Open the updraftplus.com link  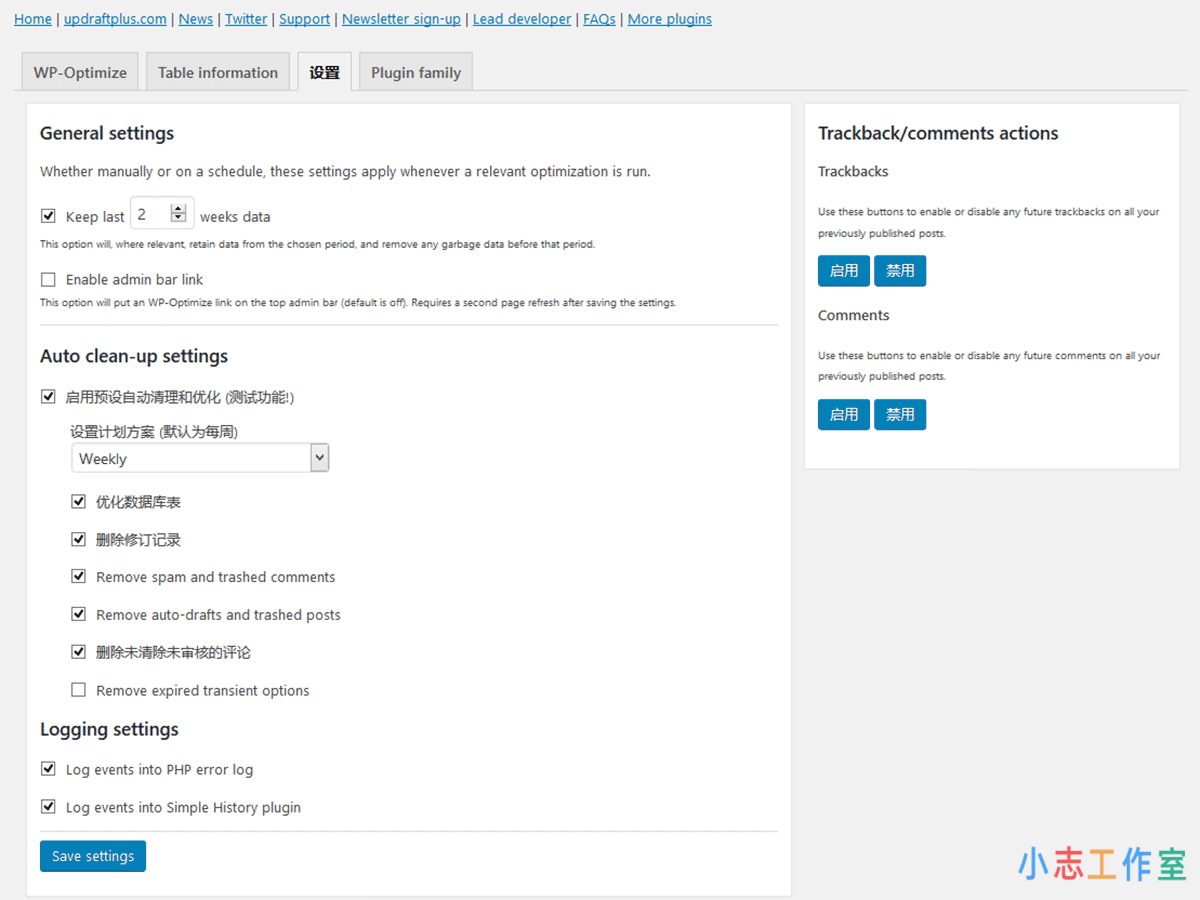tap(115, 18)
